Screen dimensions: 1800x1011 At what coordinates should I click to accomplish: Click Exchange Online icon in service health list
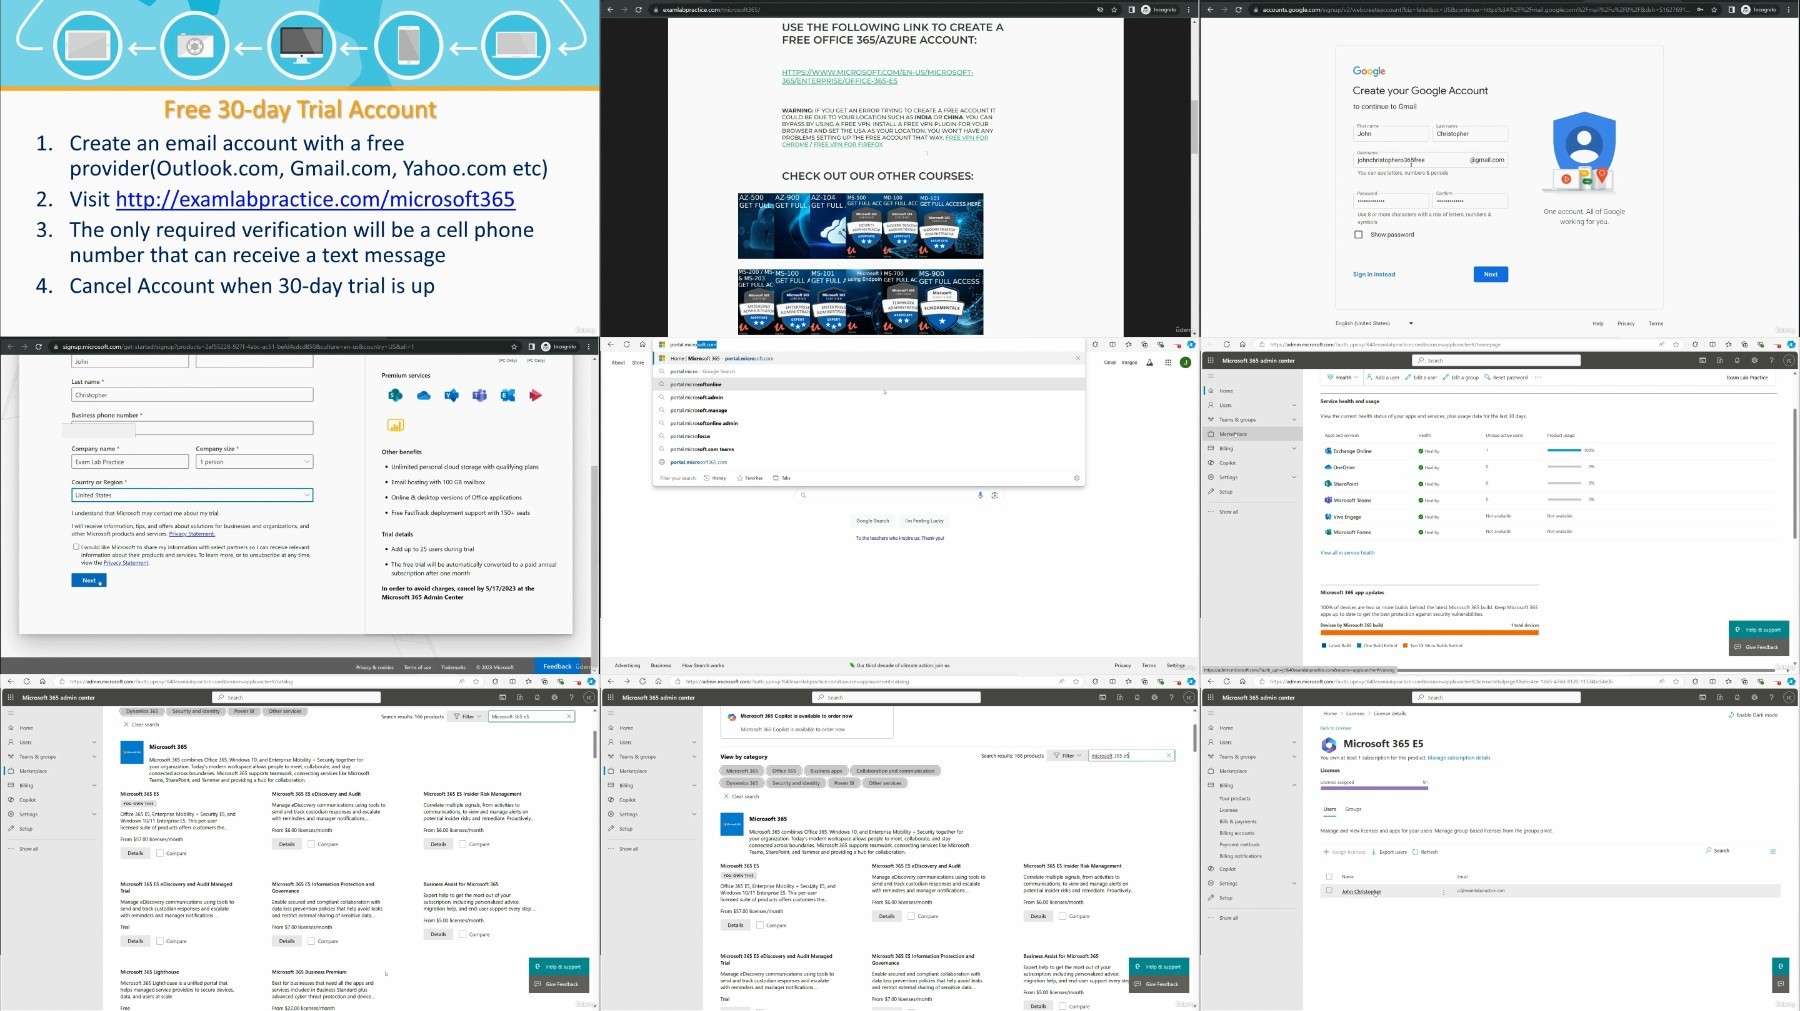click(x=1328, y=451)
